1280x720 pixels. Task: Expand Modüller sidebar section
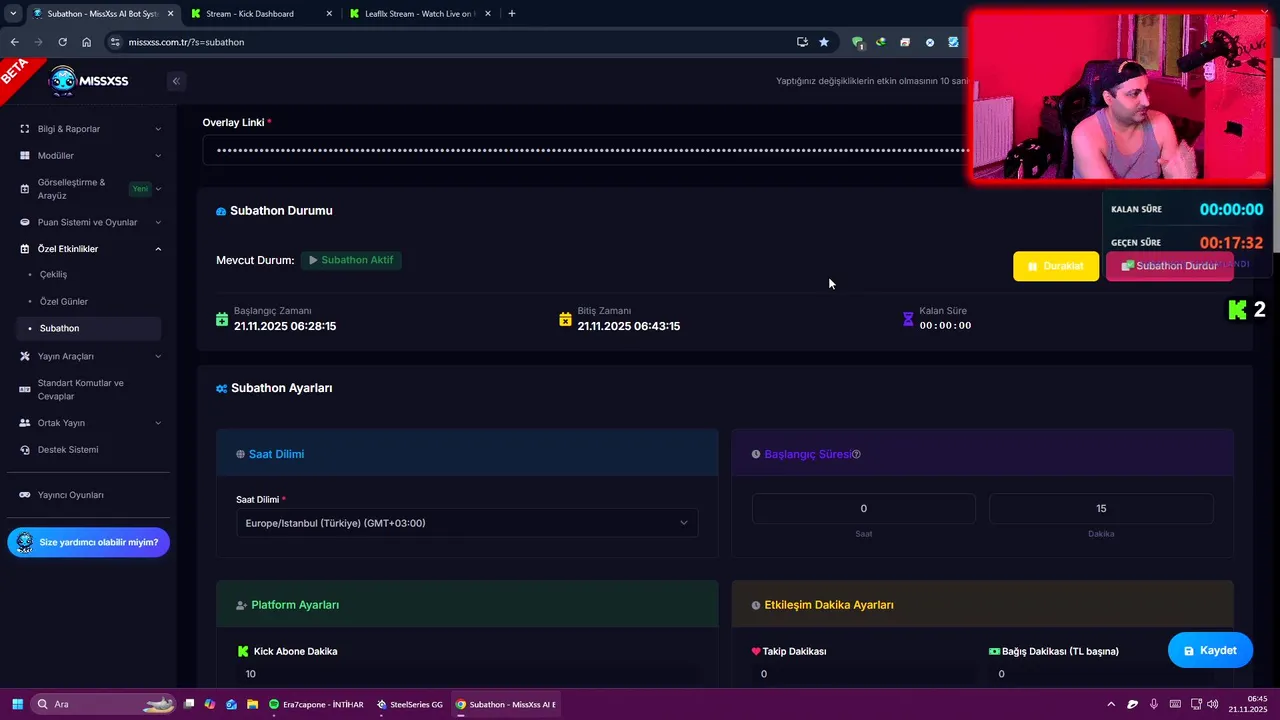pos(89,156)
